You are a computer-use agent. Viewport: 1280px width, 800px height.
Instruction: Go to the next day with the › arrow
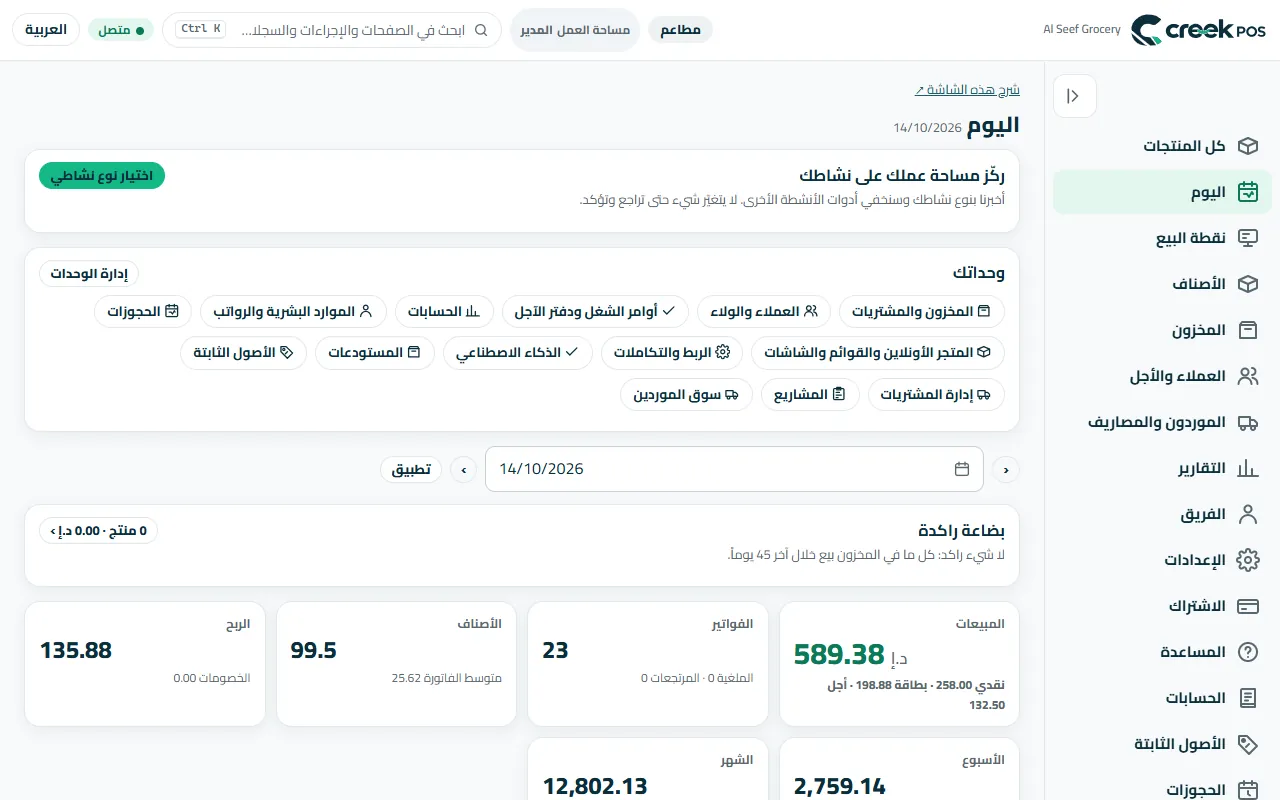(463, 469)
